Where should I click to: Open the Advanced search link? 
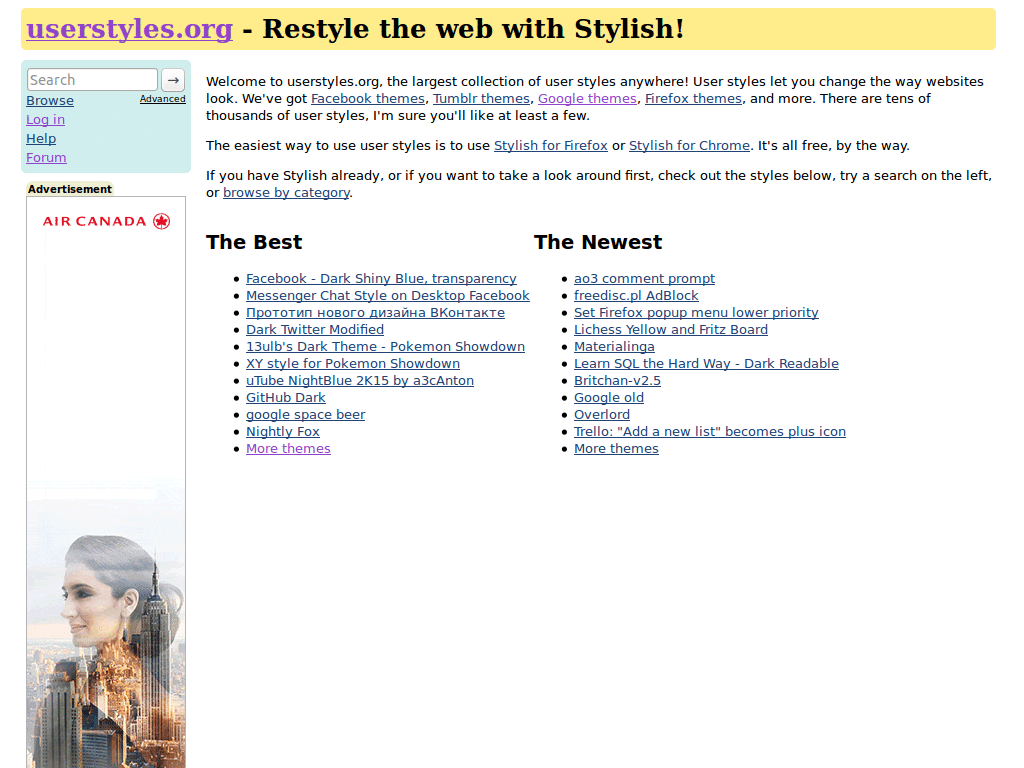point(163,99)
